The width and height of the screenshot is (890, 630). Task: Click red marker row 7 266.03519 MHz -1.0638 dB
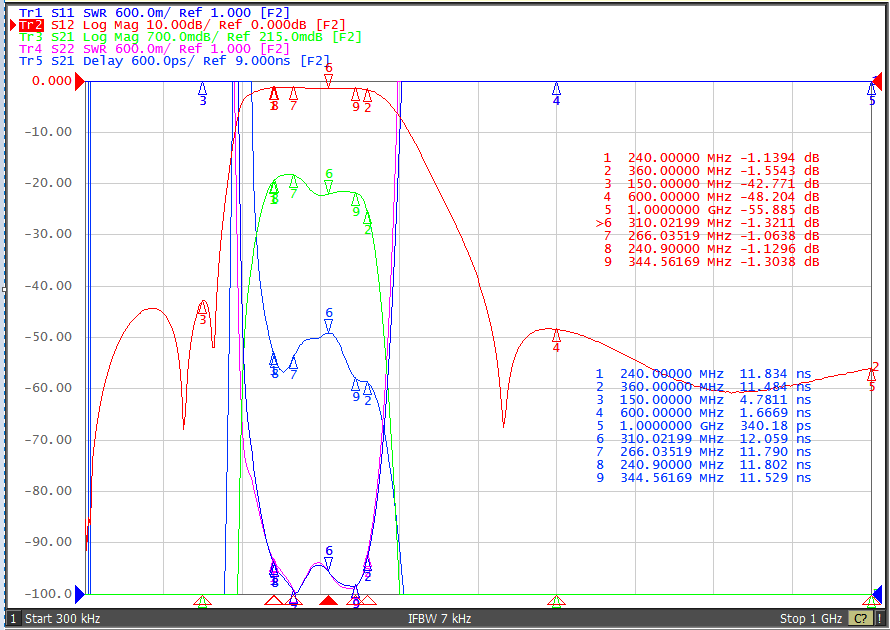(x=712, y=236)
